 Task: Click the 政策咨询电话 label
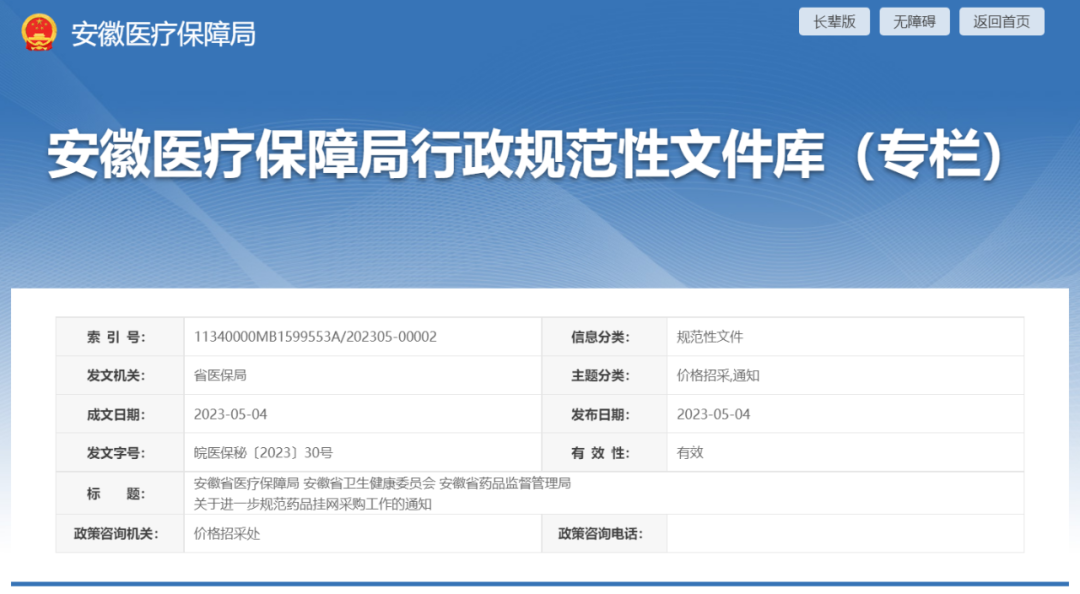[600, 534]
